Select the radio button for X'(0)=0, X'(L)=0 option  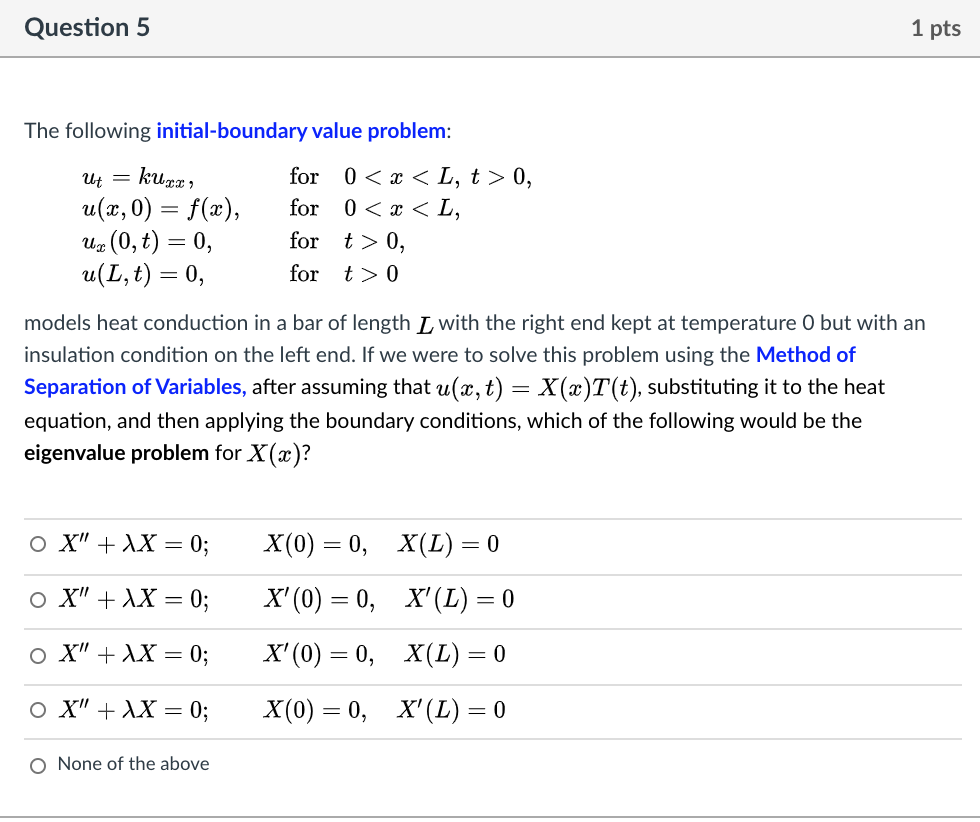click(38, 598)
